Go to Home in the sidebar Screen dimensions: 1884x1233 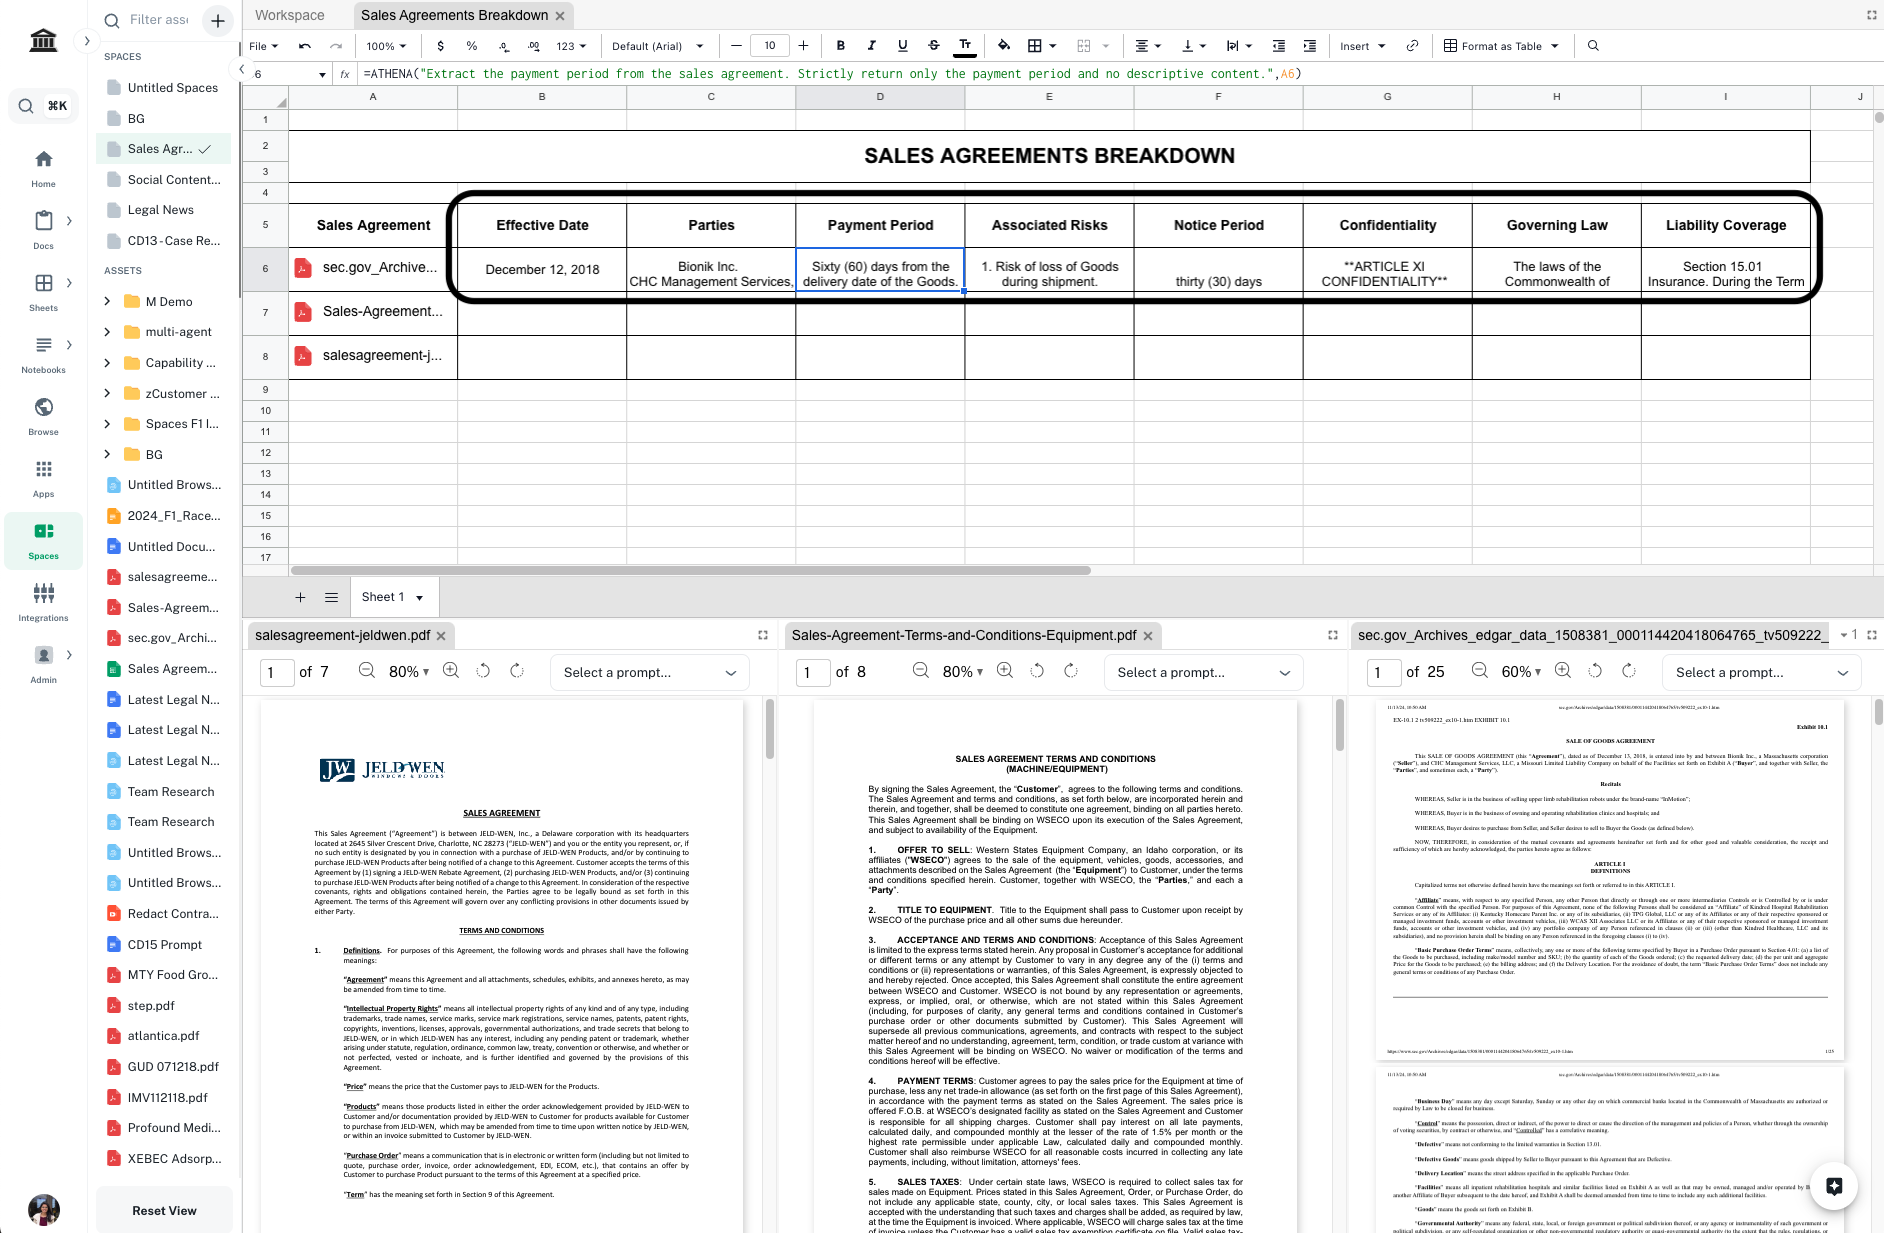[43, 168]
